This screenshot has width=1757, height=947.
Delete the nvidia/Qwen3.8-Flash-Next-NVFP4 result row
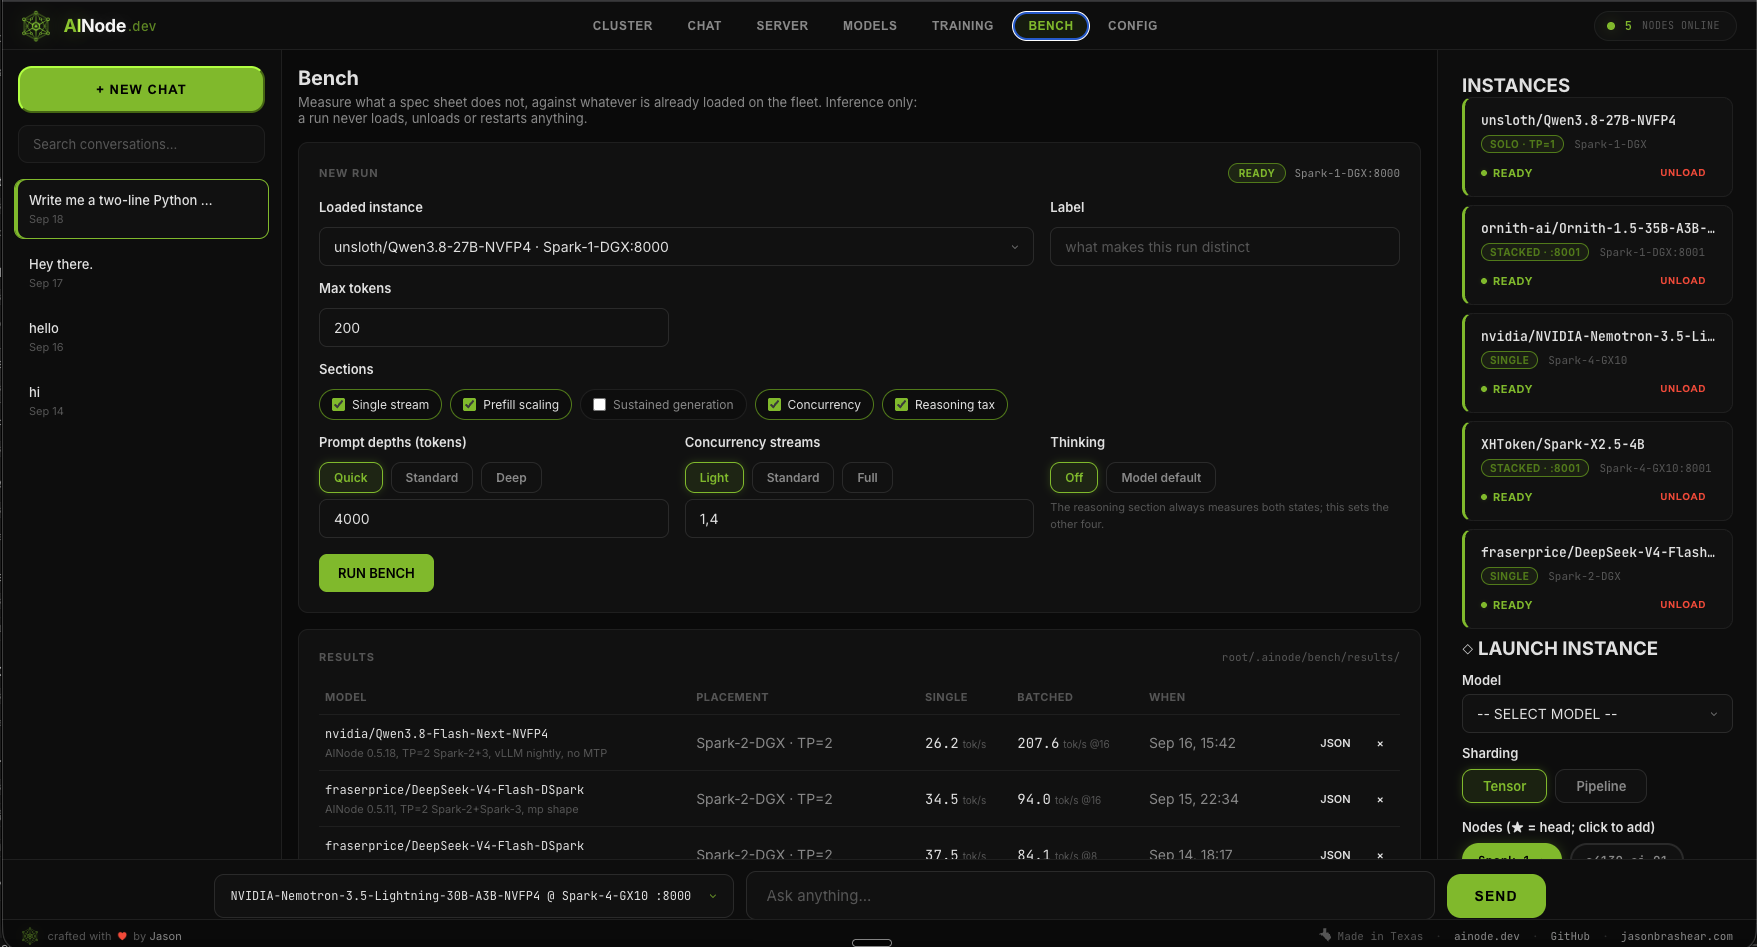click(1380, 743)
